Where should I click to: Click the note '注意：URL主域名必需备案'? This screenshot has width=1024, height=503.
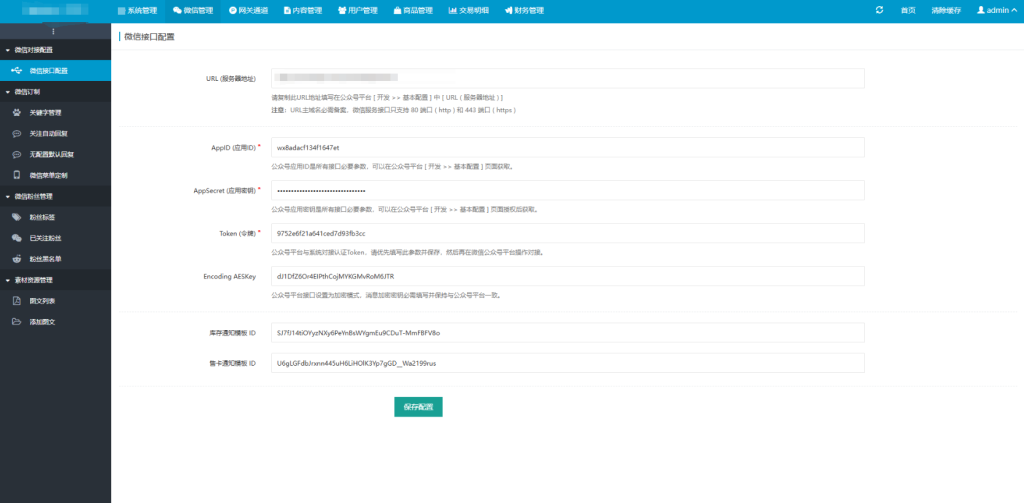coord(310,110)
